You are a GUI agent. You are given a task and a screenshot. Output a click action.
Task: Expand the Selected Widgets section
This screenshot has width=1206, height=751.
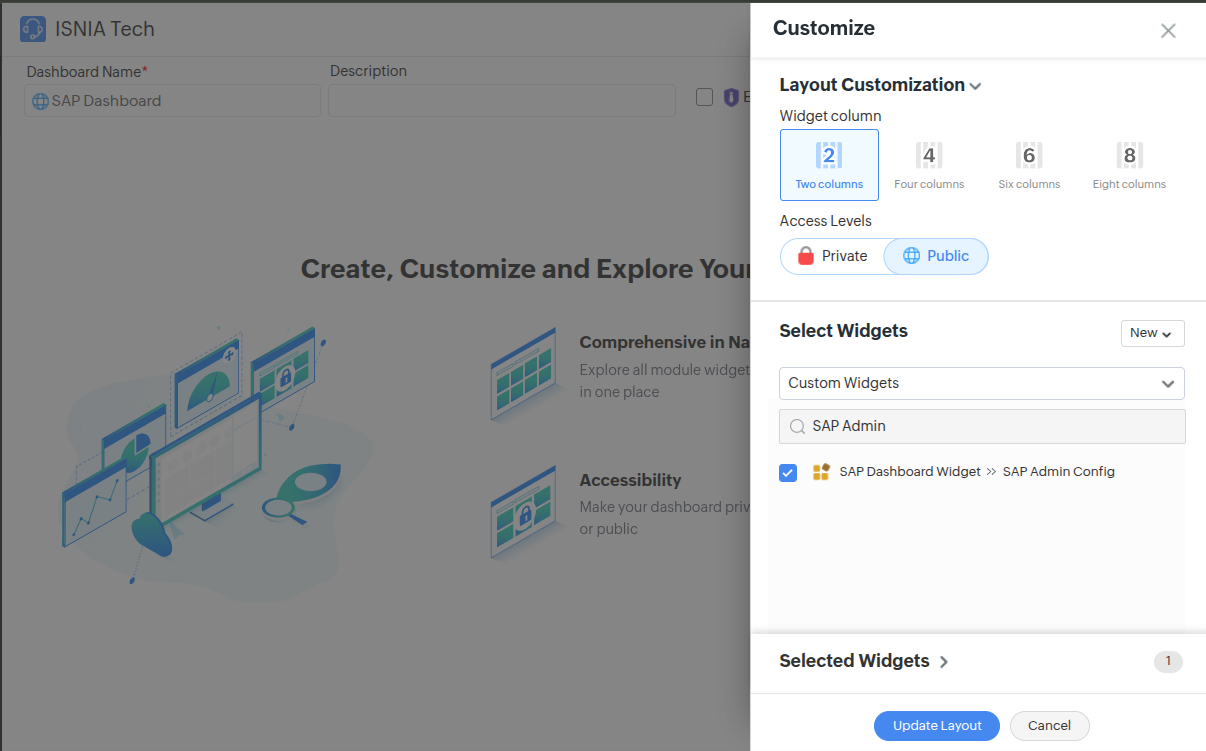click(x=943, y=661)
